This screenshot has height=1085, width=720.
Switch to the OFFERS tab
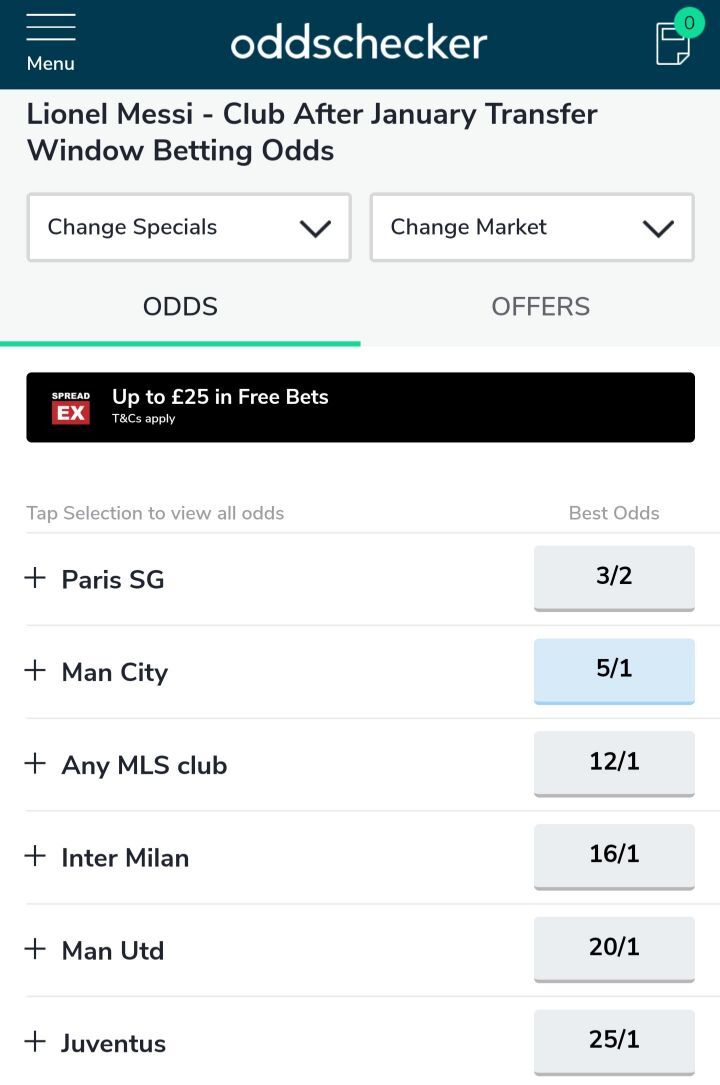coord(540,307)
